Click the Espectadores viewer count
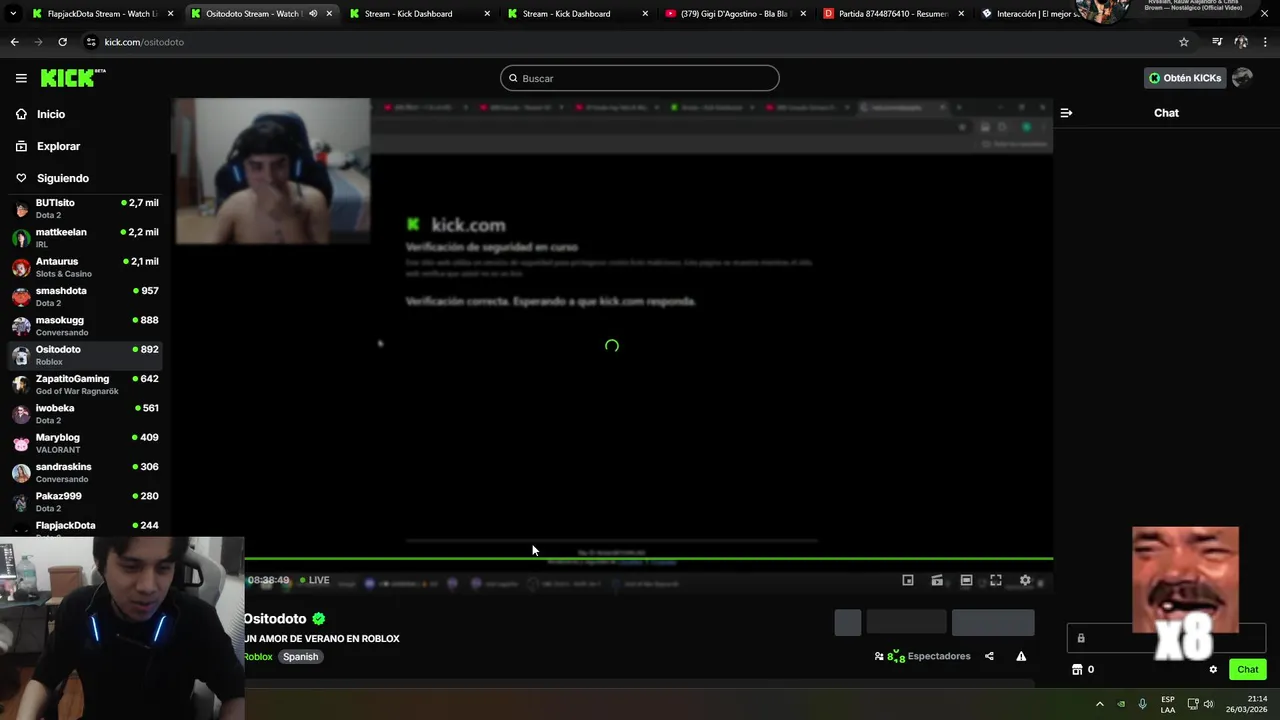1280x720 pixels. [922, 656]
